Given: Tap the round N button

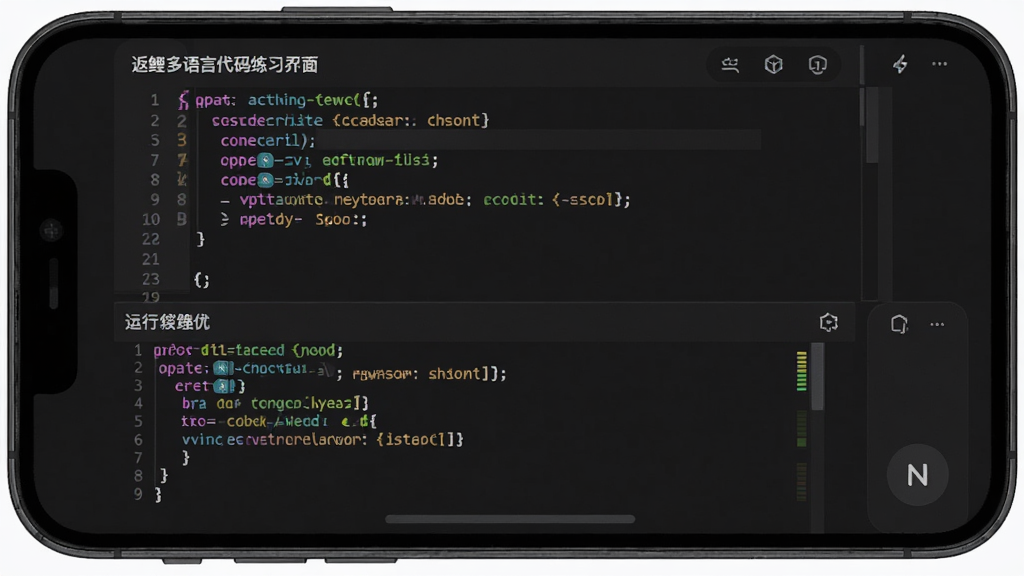Looking at the screenshot, I should click(918, 475).
